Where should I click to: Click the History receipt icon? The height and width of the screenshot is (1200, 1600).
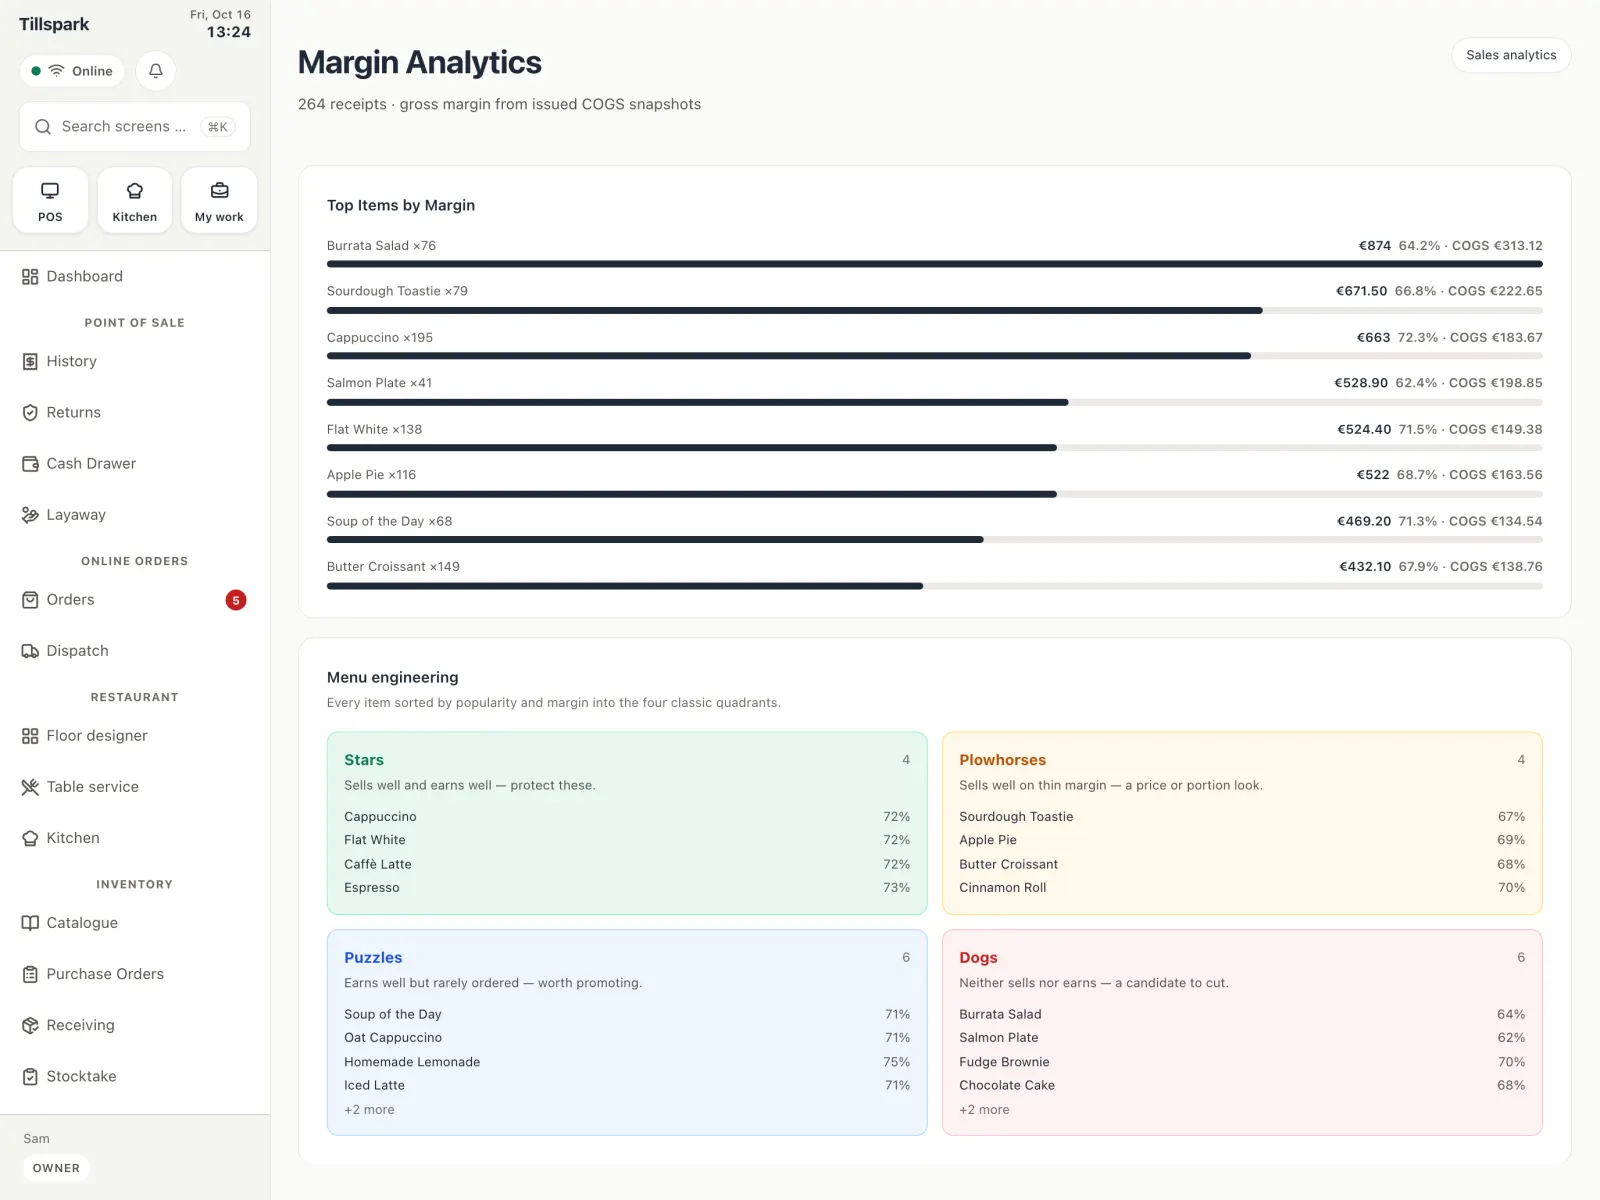pos(30,362)
